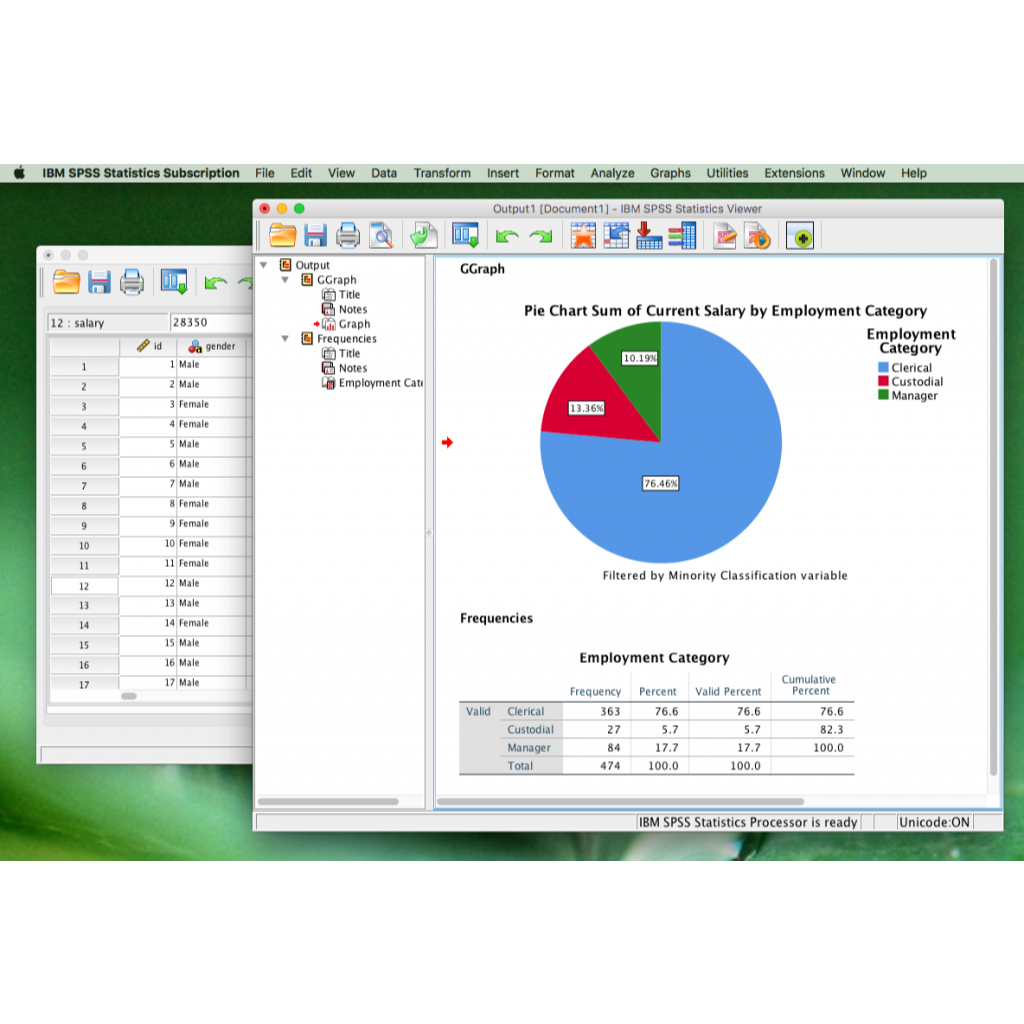
Task: Open the Apple menu
Action: tap(20, 172)
